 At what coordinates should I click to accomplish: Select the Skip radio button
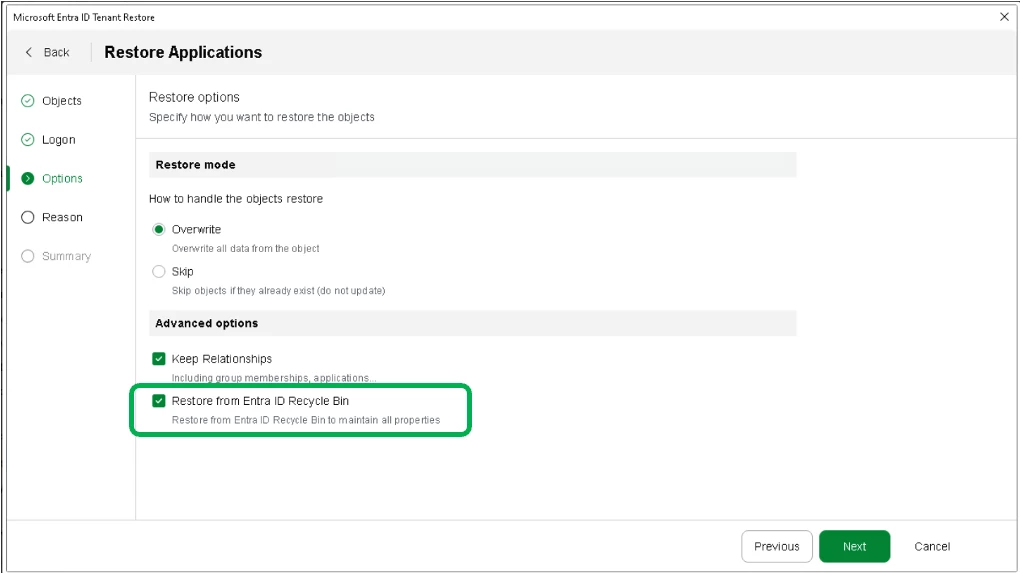tap(159, 271)
